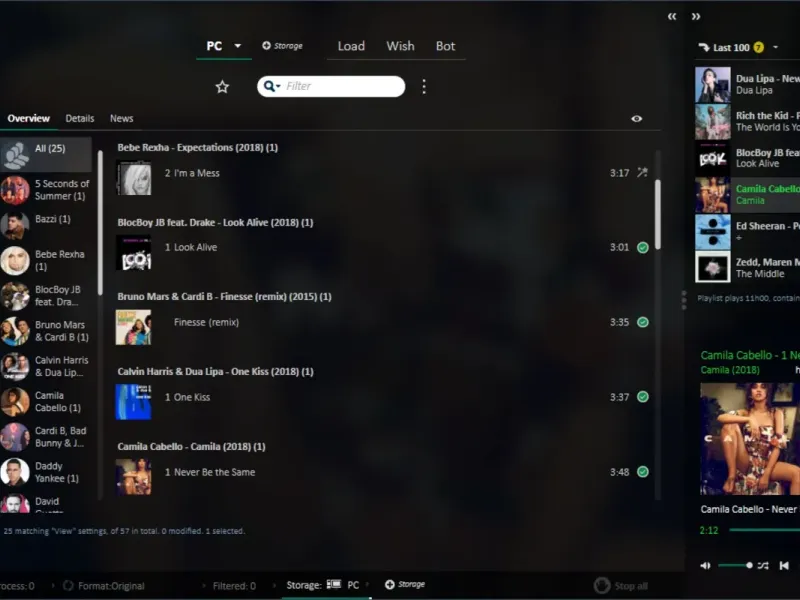
Task: Play Ed Sheeran entry in the playlist
Action: pos(747,232)
